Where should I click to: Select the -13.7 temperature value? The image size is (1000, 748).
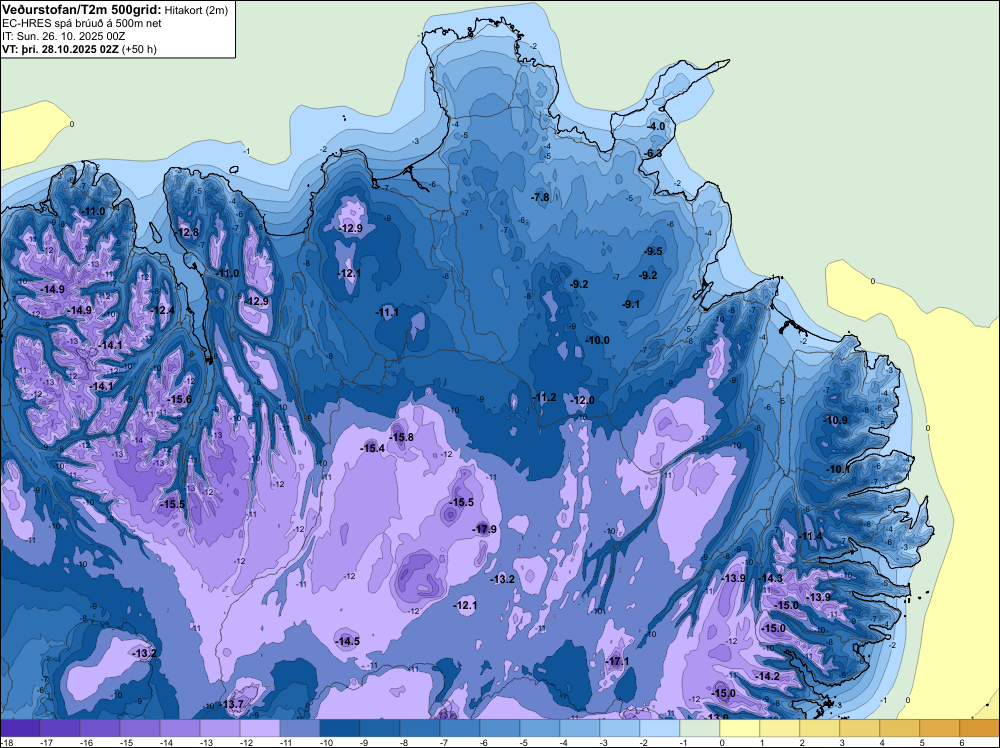tap(233, 704)
